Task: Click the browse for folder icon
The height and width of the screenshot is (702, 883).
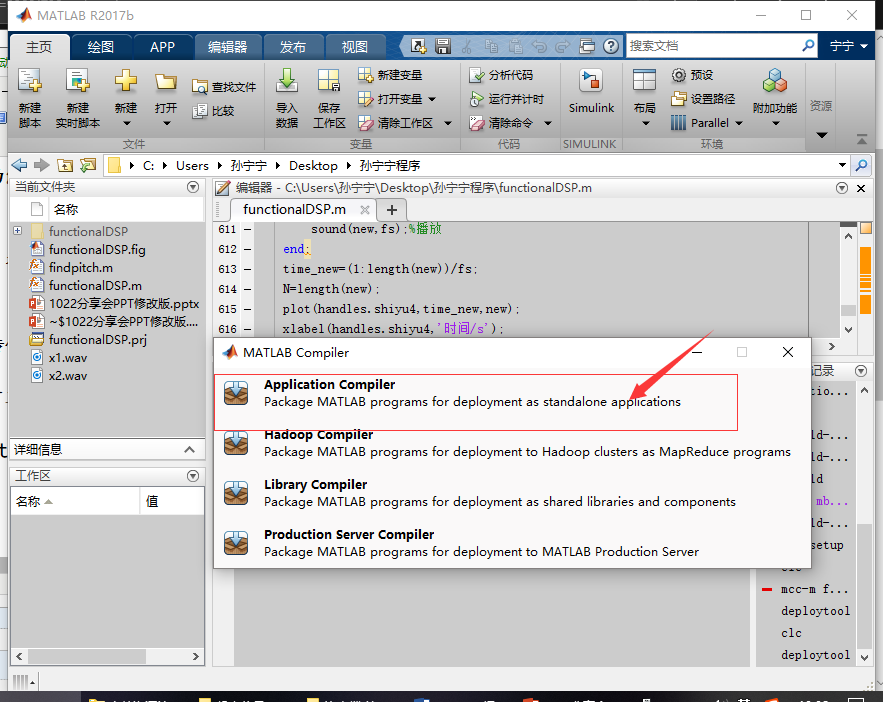Action: click(88, 166)
